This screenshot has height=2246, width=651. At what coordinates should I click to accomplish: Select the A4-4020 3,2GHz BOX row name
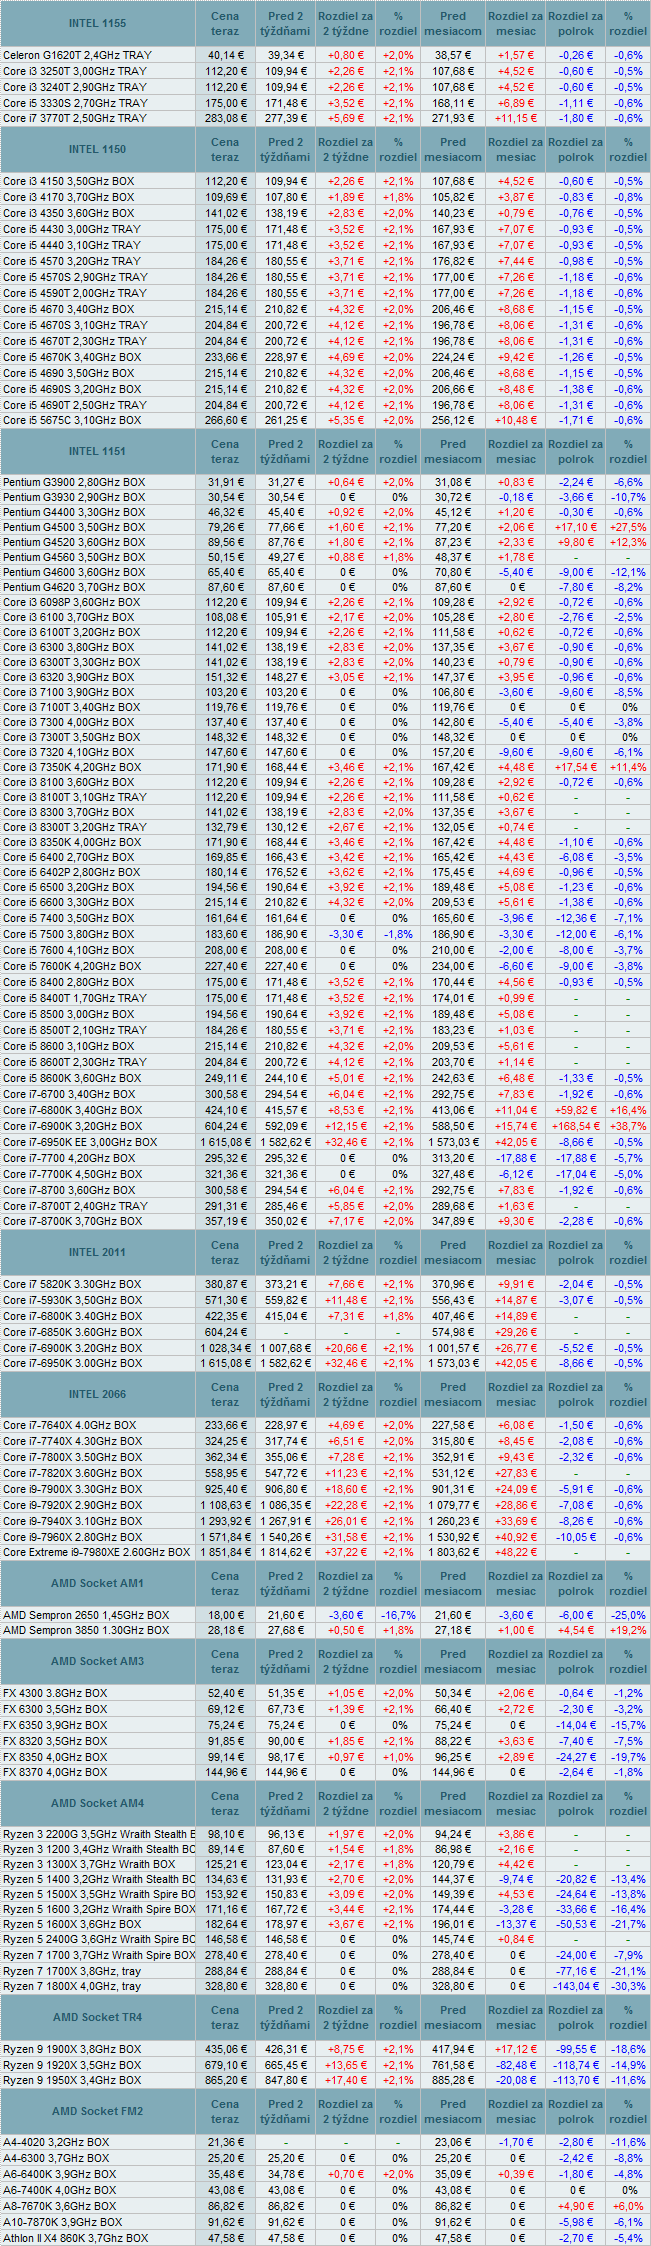tap(56, 2142)
